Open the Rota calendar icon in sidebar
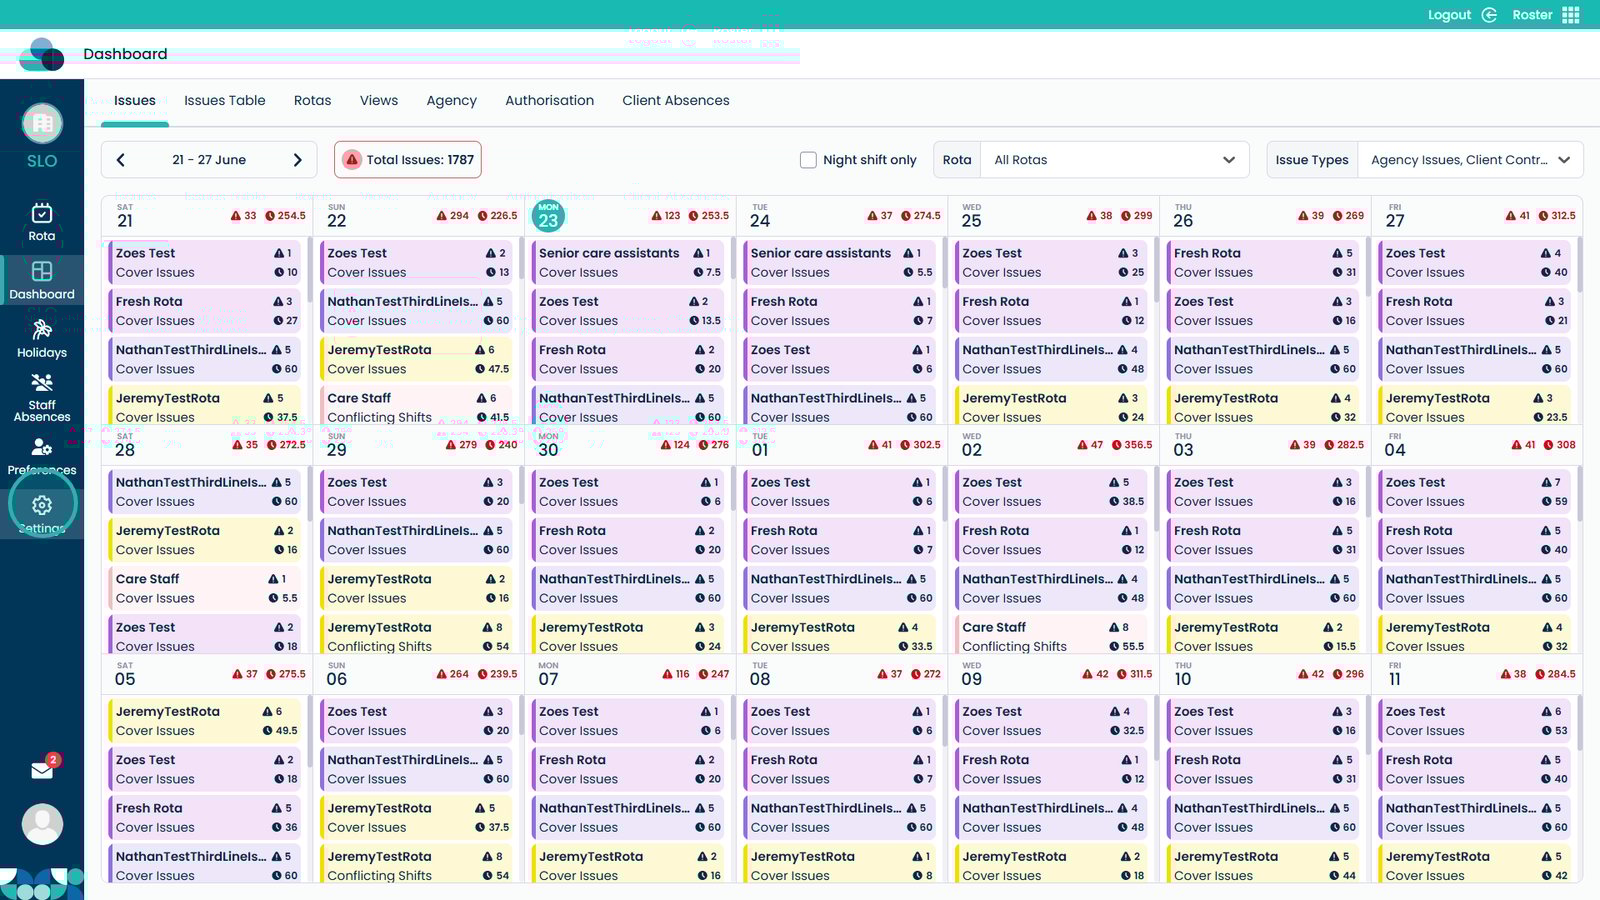Viewport: 1600px width, 900px height. [x=42, y=213]
